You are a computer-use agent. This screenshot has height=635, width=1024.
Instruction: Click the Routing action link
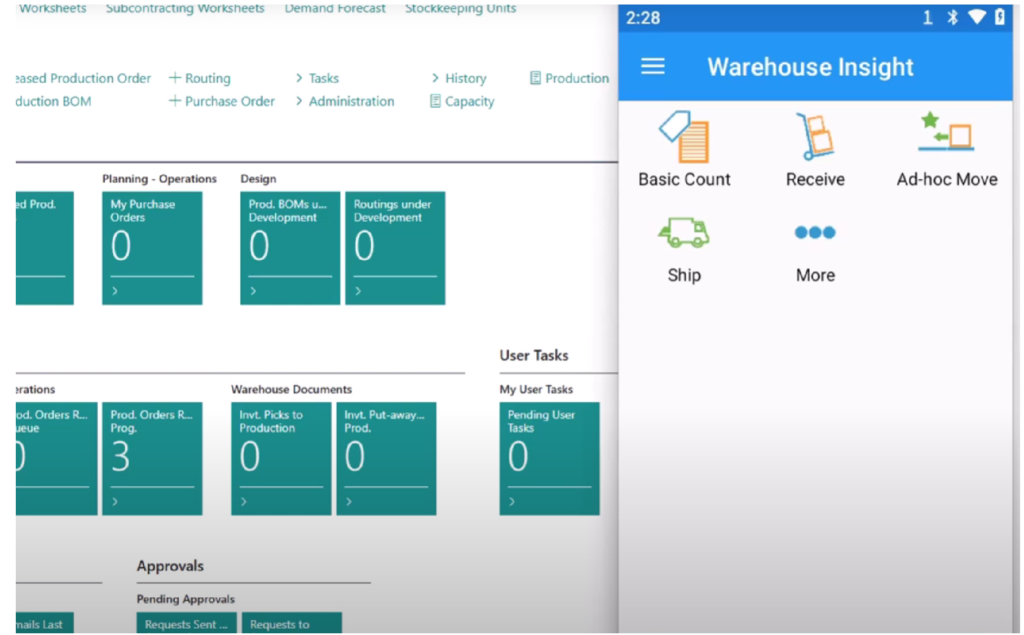click(x=208, y=78)
